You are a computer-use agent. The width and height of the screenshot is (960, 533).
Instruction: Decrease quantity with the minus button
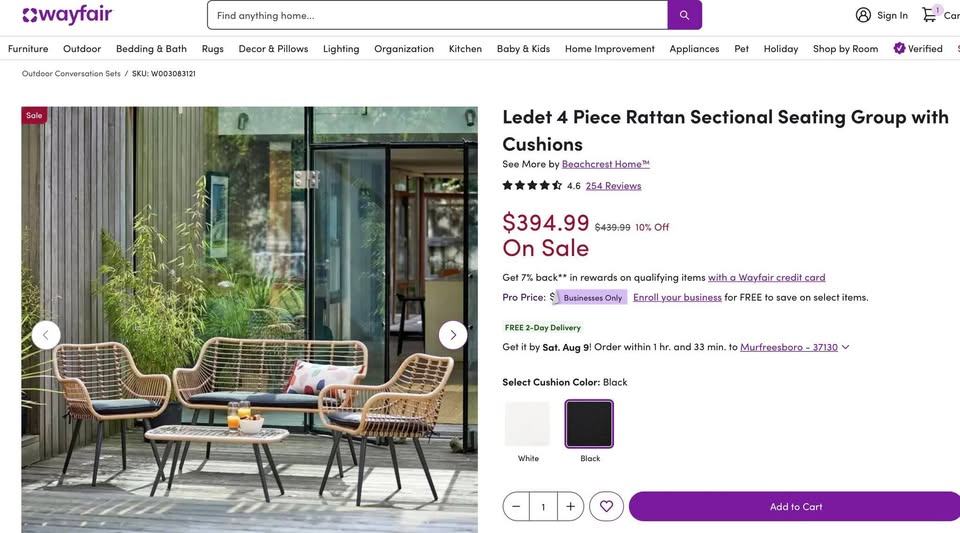pos(516,507)
